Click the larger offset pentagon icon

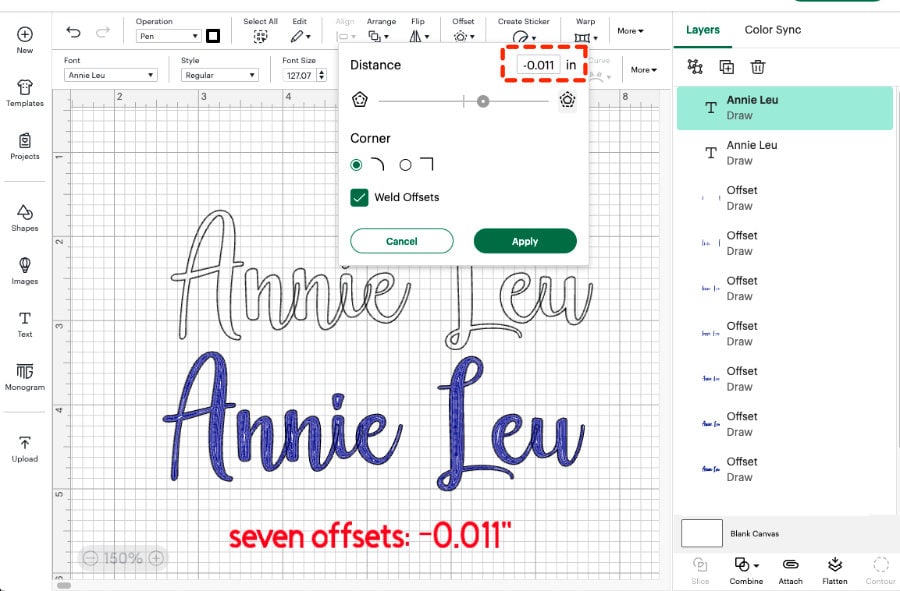tap(567, 100)
